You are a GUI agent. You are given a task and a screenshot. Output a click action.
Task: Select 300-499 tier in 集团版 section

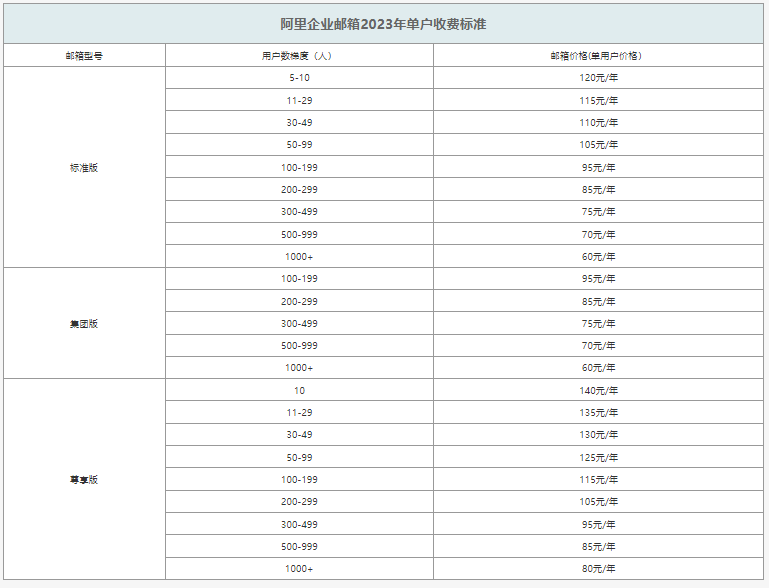(x=299, y=324)
